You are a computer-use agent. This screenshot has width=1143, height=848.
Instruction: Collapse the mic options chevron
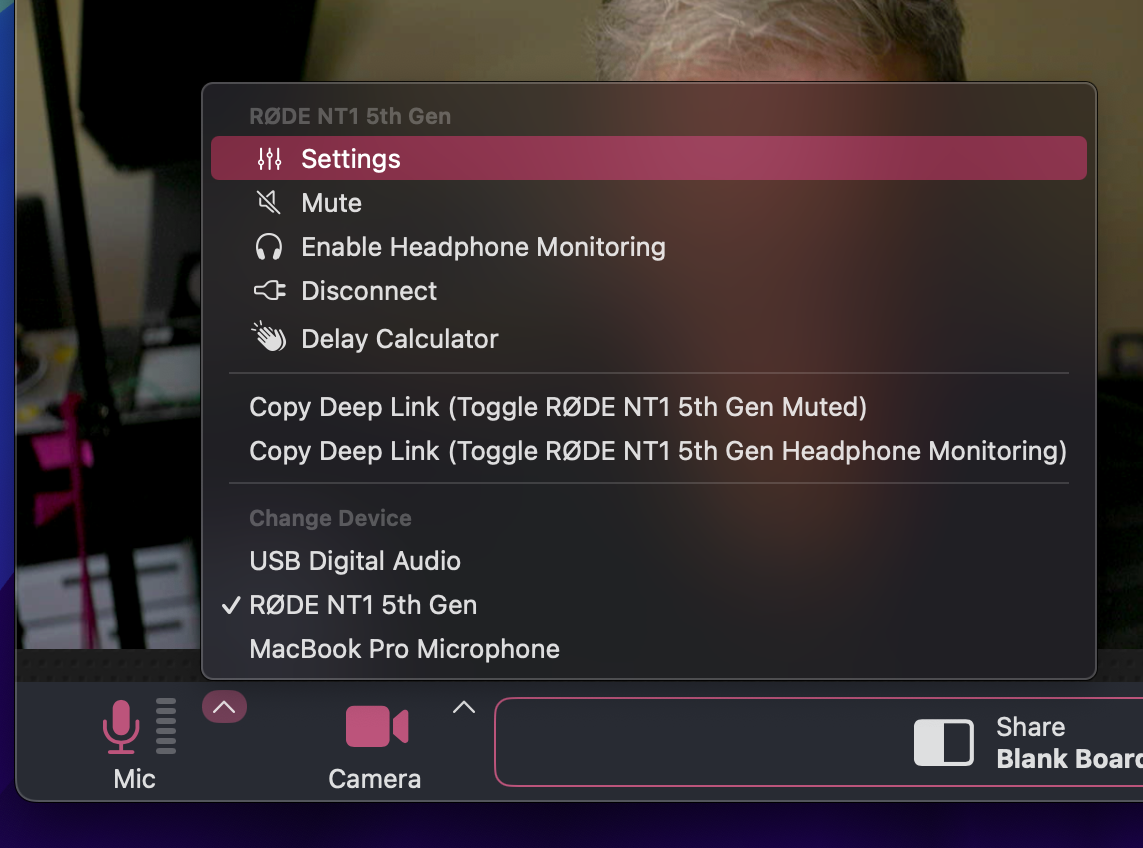click(x=225, y=707)
